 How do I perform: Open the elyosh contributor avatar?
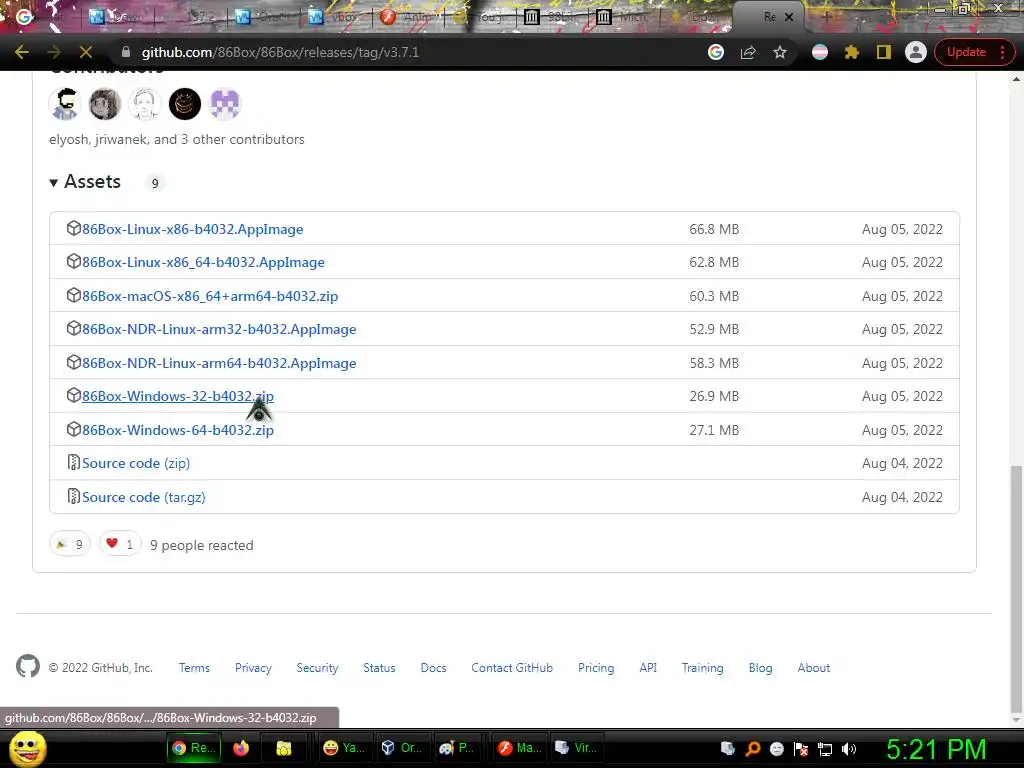coord(65,104)
